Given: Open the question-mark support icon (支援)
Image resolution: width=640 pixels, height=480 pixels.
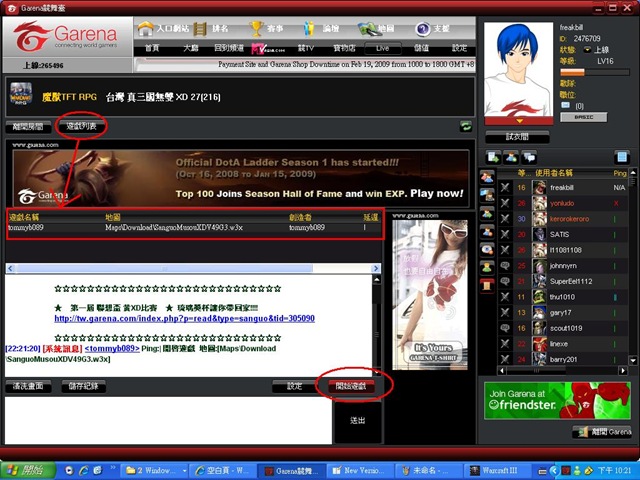Looking at the screenshot, I should coord(422,29).
